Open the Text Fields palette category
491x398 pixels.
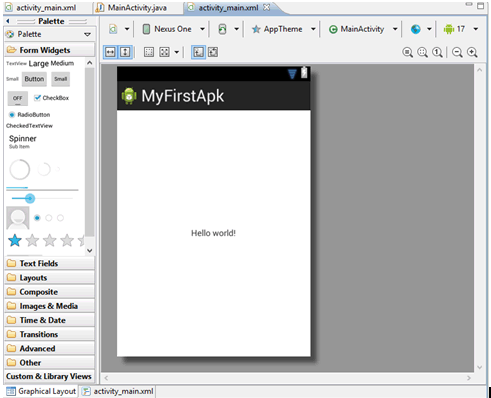tap(49, 264)
